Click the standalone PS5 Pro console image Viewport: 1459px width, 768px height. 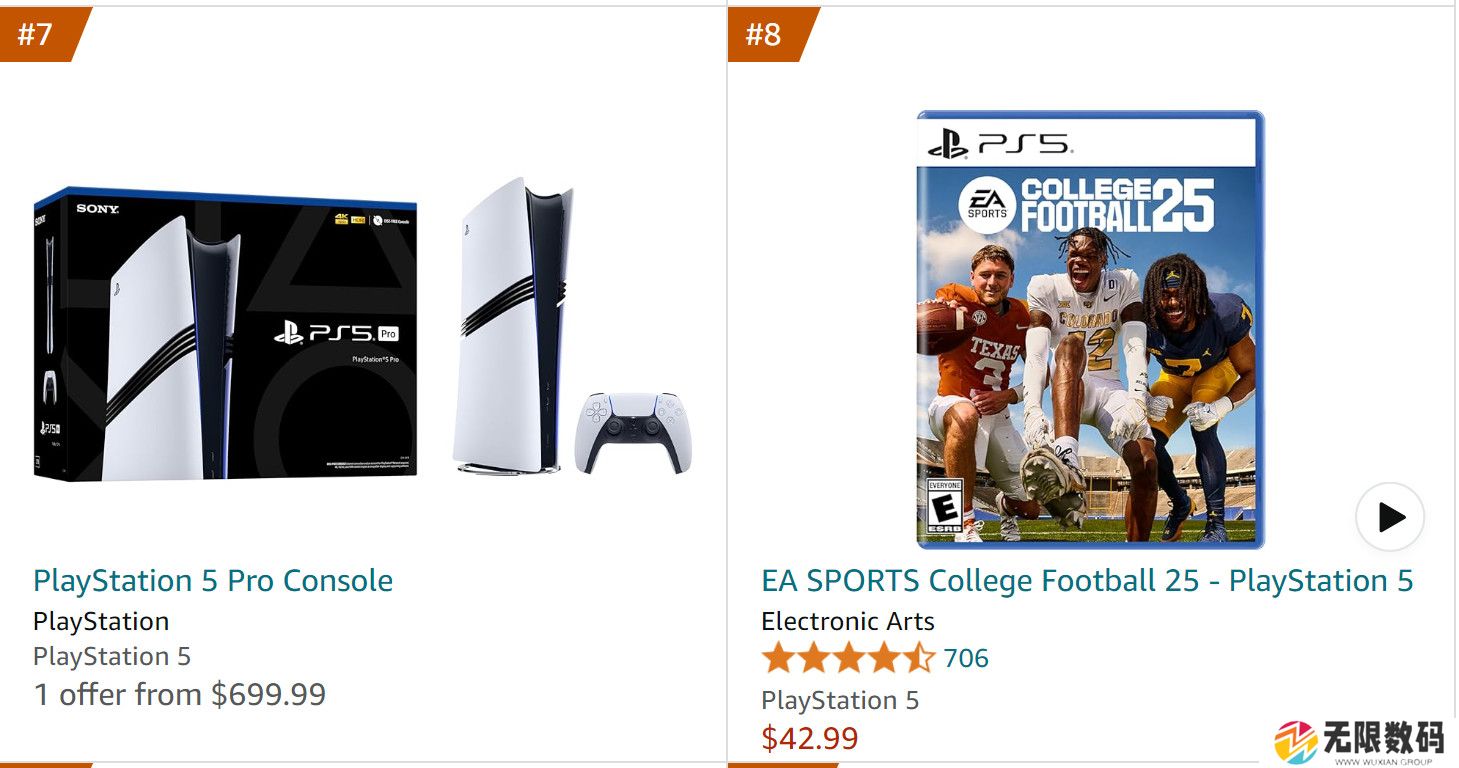(510, 325)
